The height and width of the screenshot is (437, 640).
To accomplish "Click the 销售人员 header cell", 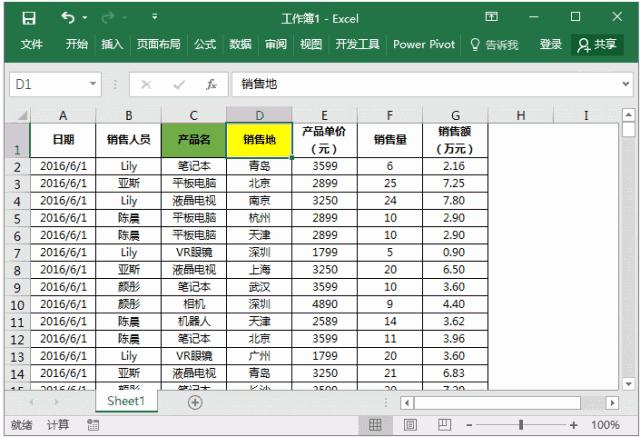I will pyautogui.click(x=129, y=140).
